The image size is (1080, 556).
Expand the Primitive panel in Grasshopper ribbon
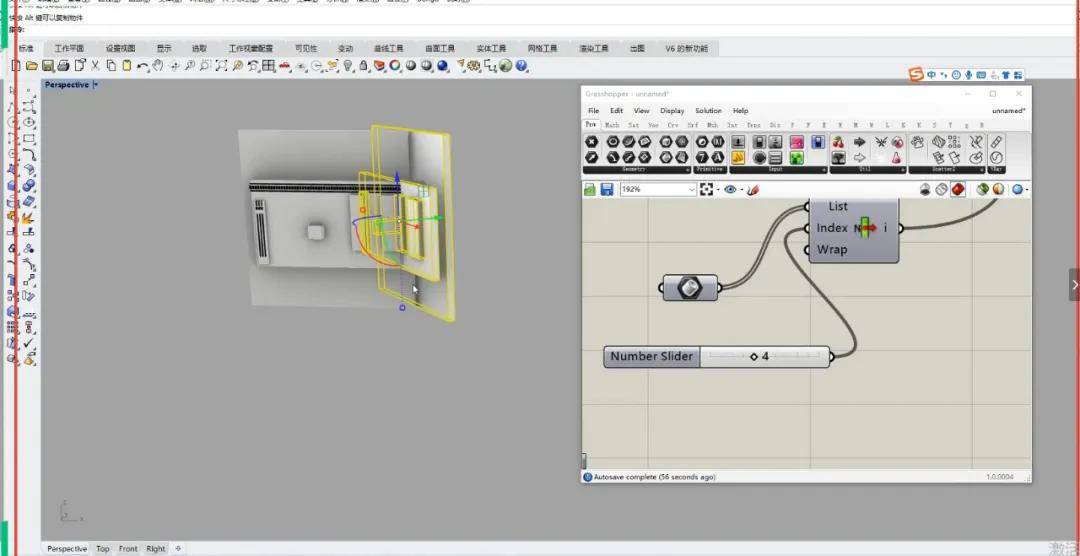pos(711,169)
